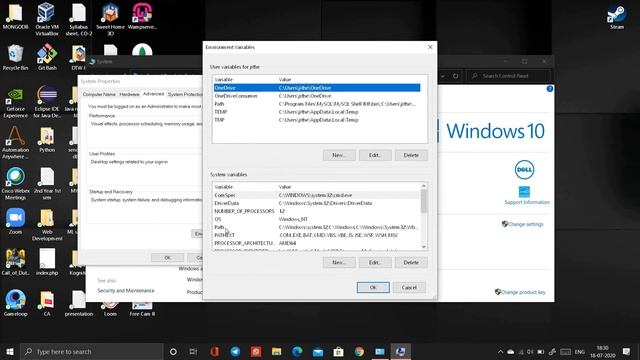This screenshot has width=640, height=360.
Task: Launch the Cisco Webex Meetings shortcut
Action: [x=16, y=184]
